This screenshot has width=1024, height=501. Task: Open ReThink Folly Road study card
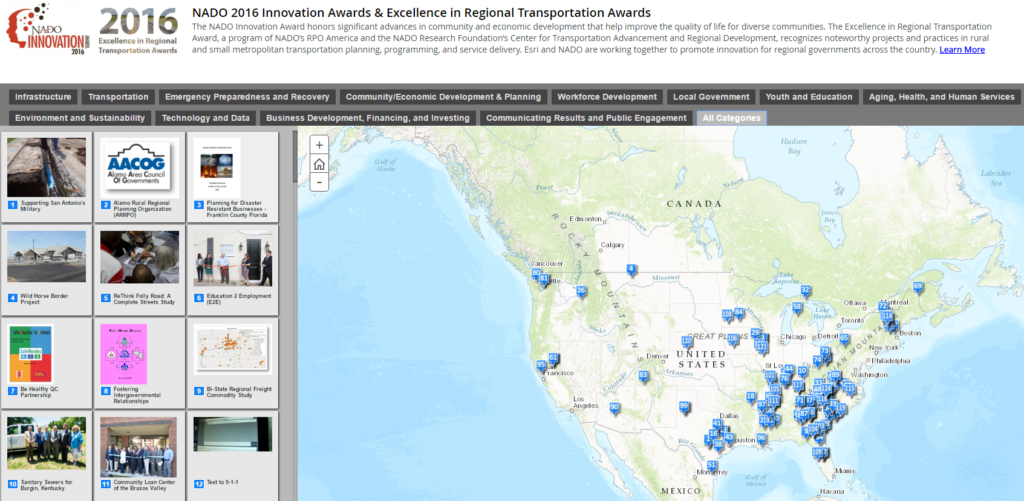click(140, 270)
